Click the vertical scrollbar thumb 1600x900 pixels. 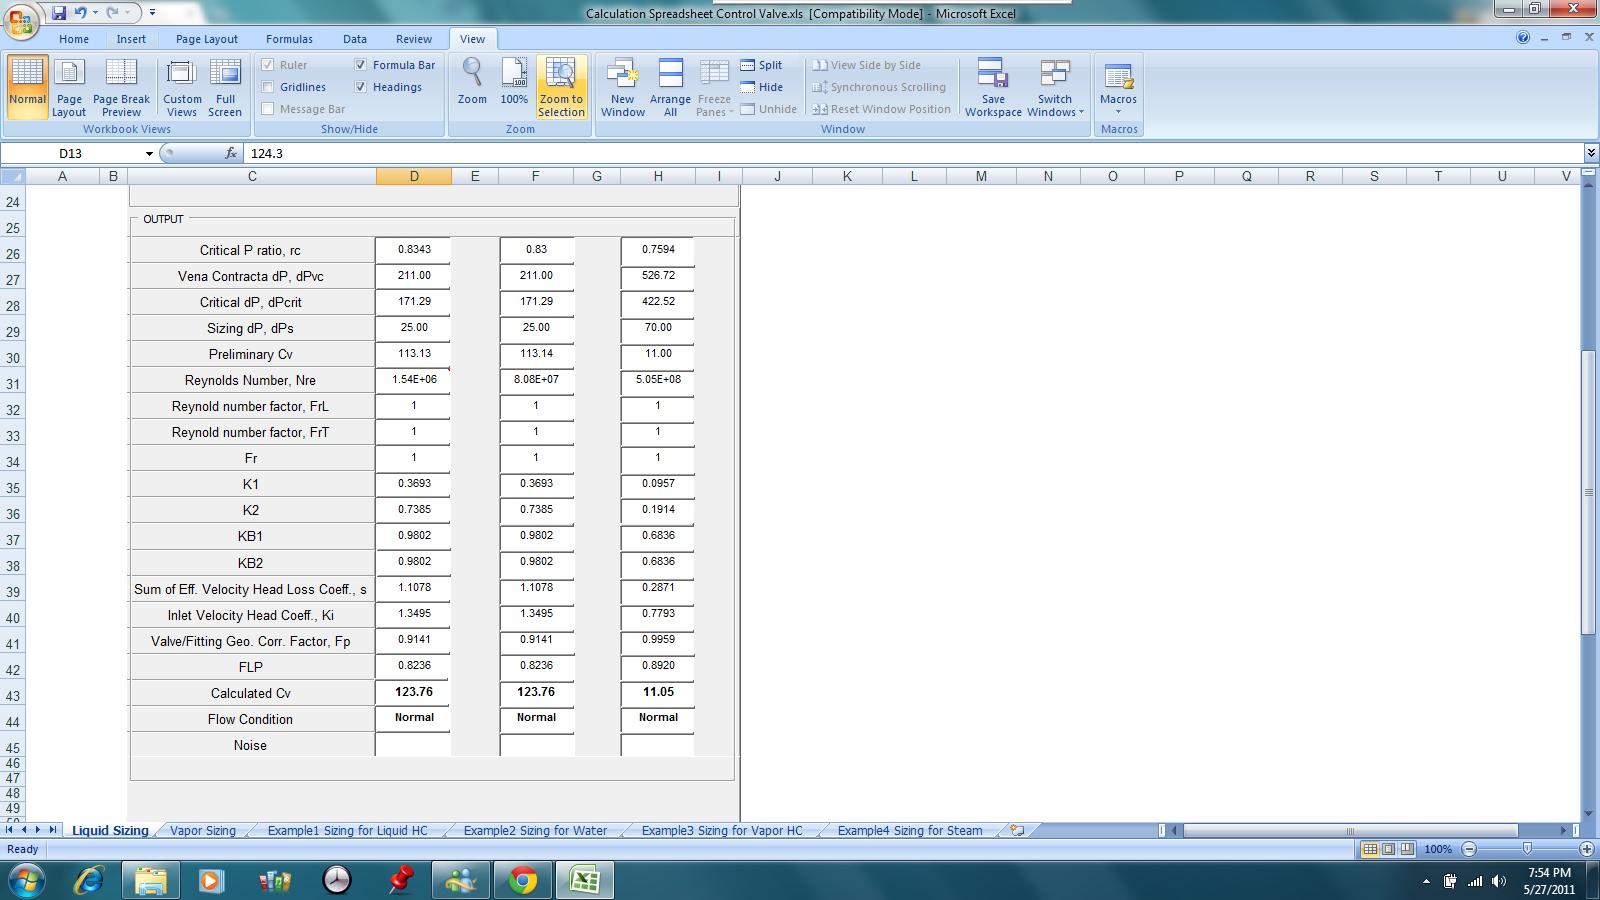(1588, 492)
